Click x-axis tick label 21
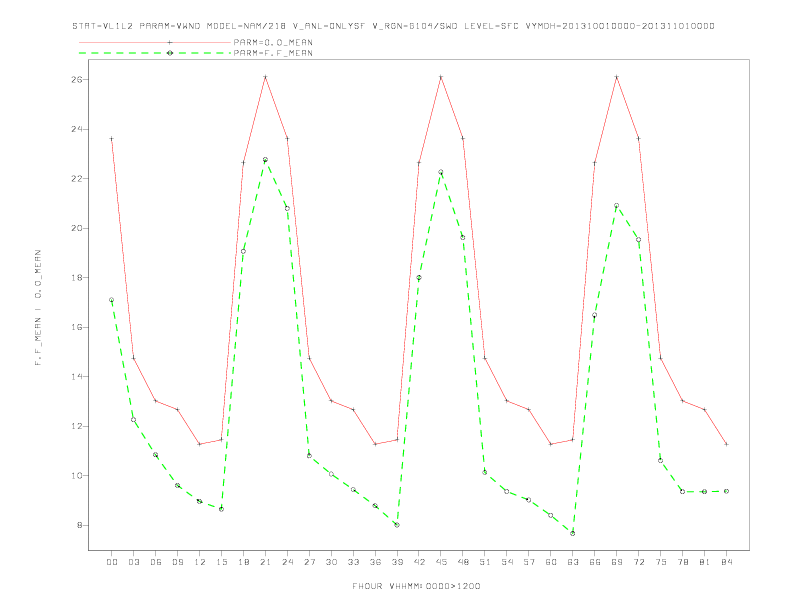Screen dimensions: 792x612 tap(265, 562)
